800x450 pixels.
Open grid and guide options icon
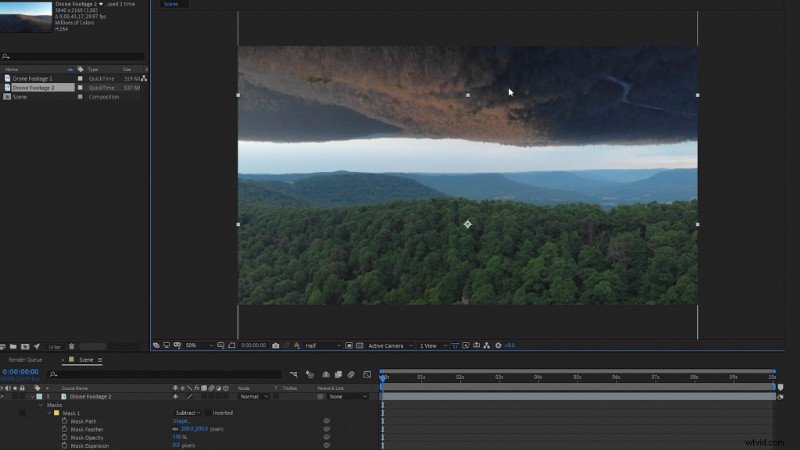click(x=220, y=345)
